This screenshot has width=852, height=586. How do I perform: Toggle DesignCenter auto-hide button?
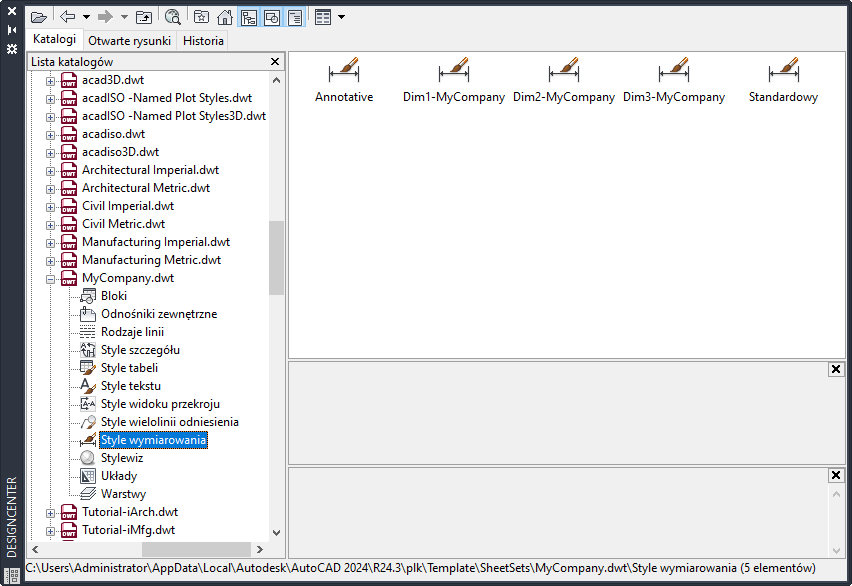11,30
